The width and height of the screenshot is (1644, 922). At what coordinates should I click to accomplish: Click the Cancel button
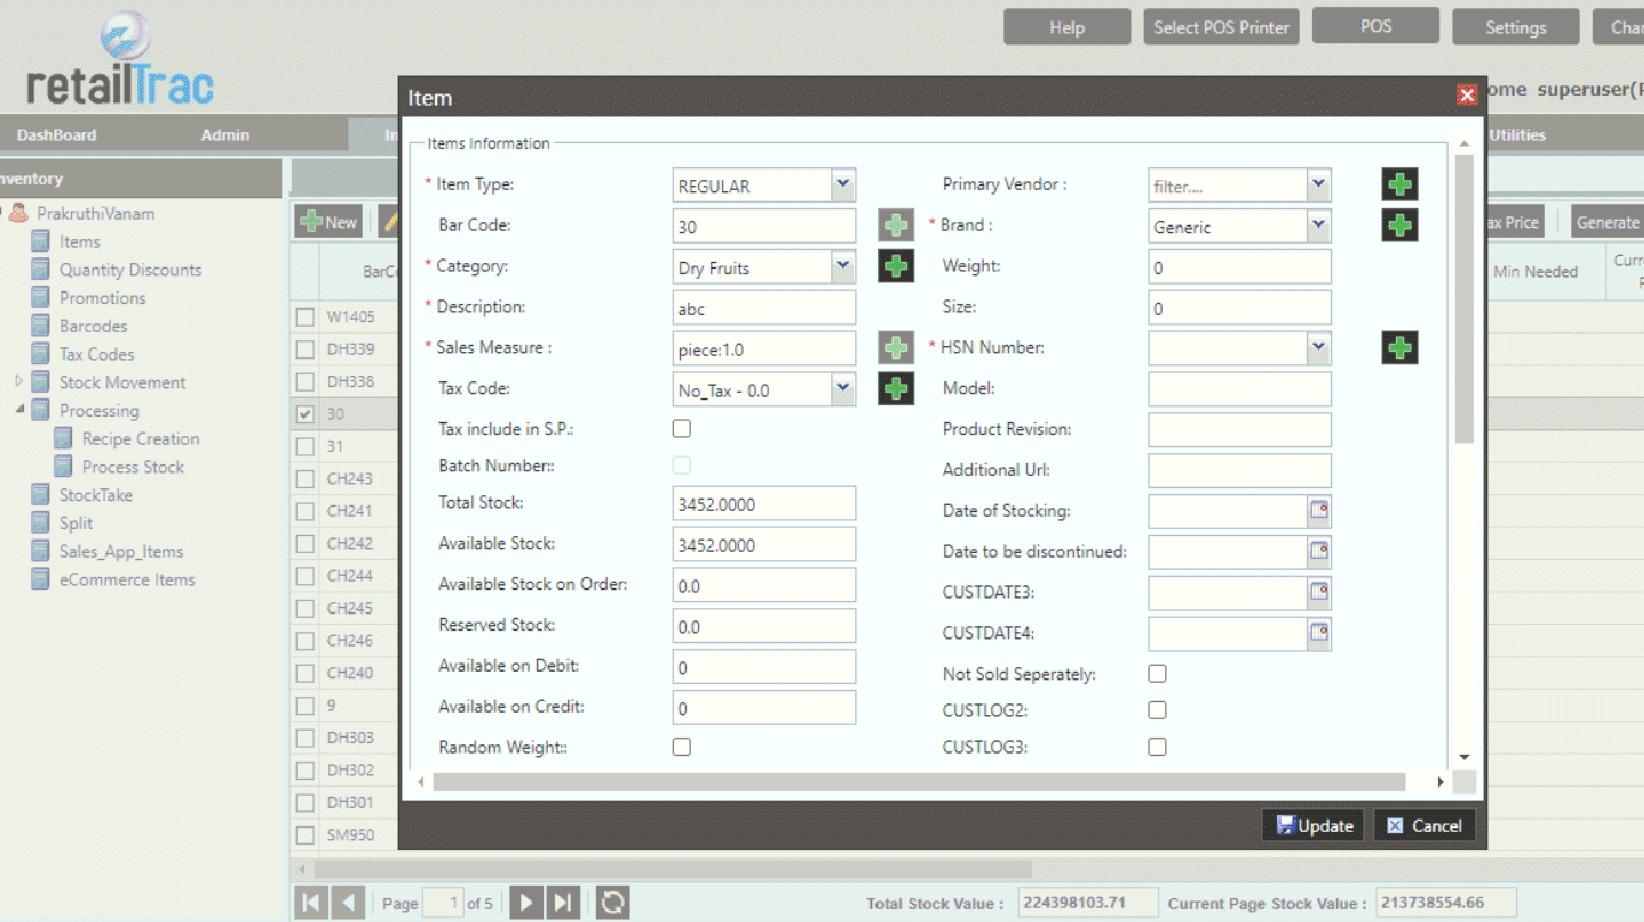click(1425, 826)
